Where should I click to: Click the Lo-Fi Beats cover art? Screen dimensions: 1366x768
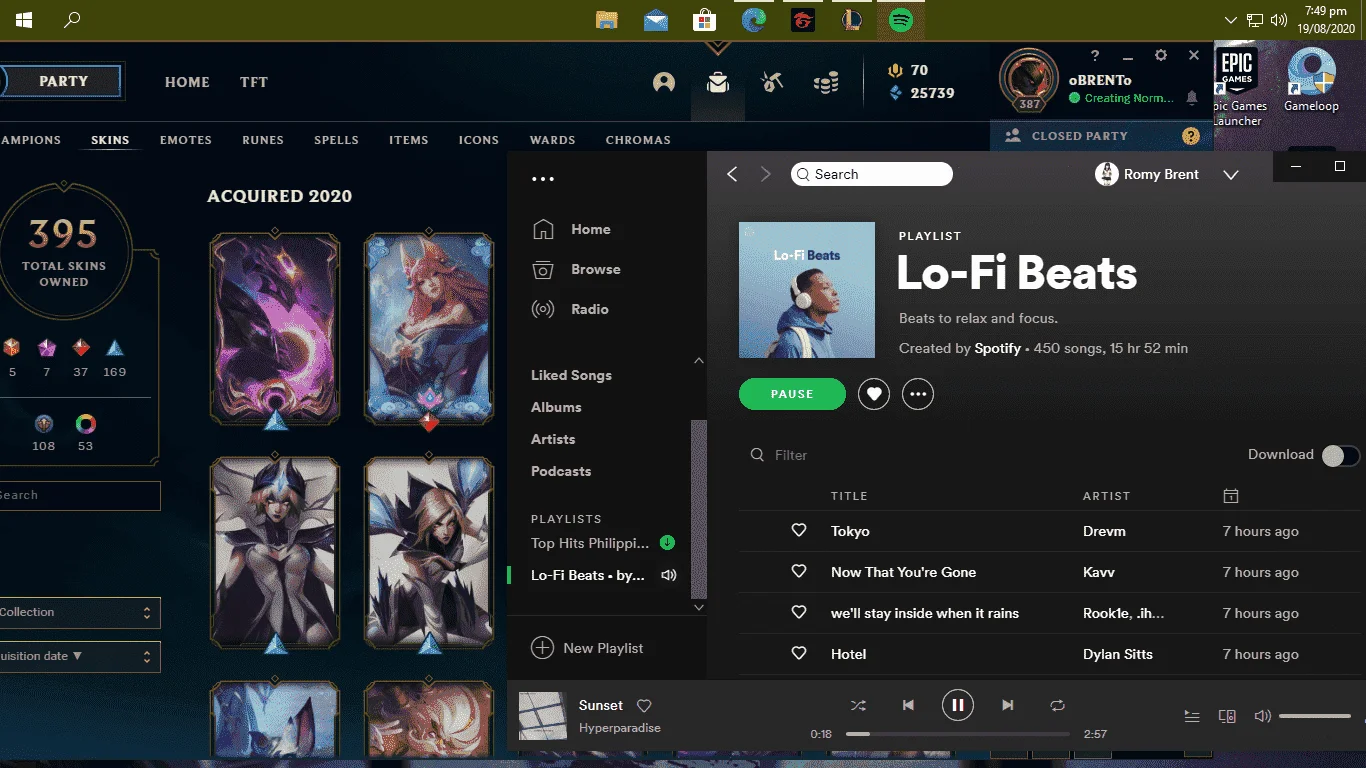pos(807,290)
